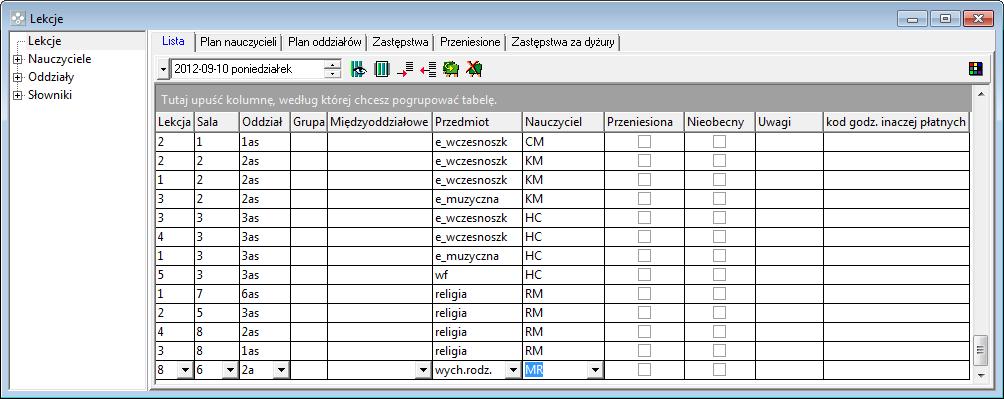1004x399 pixels.
Task: Tick Nieobecny for the 6as religia row
Action: (x=719, y=294)
